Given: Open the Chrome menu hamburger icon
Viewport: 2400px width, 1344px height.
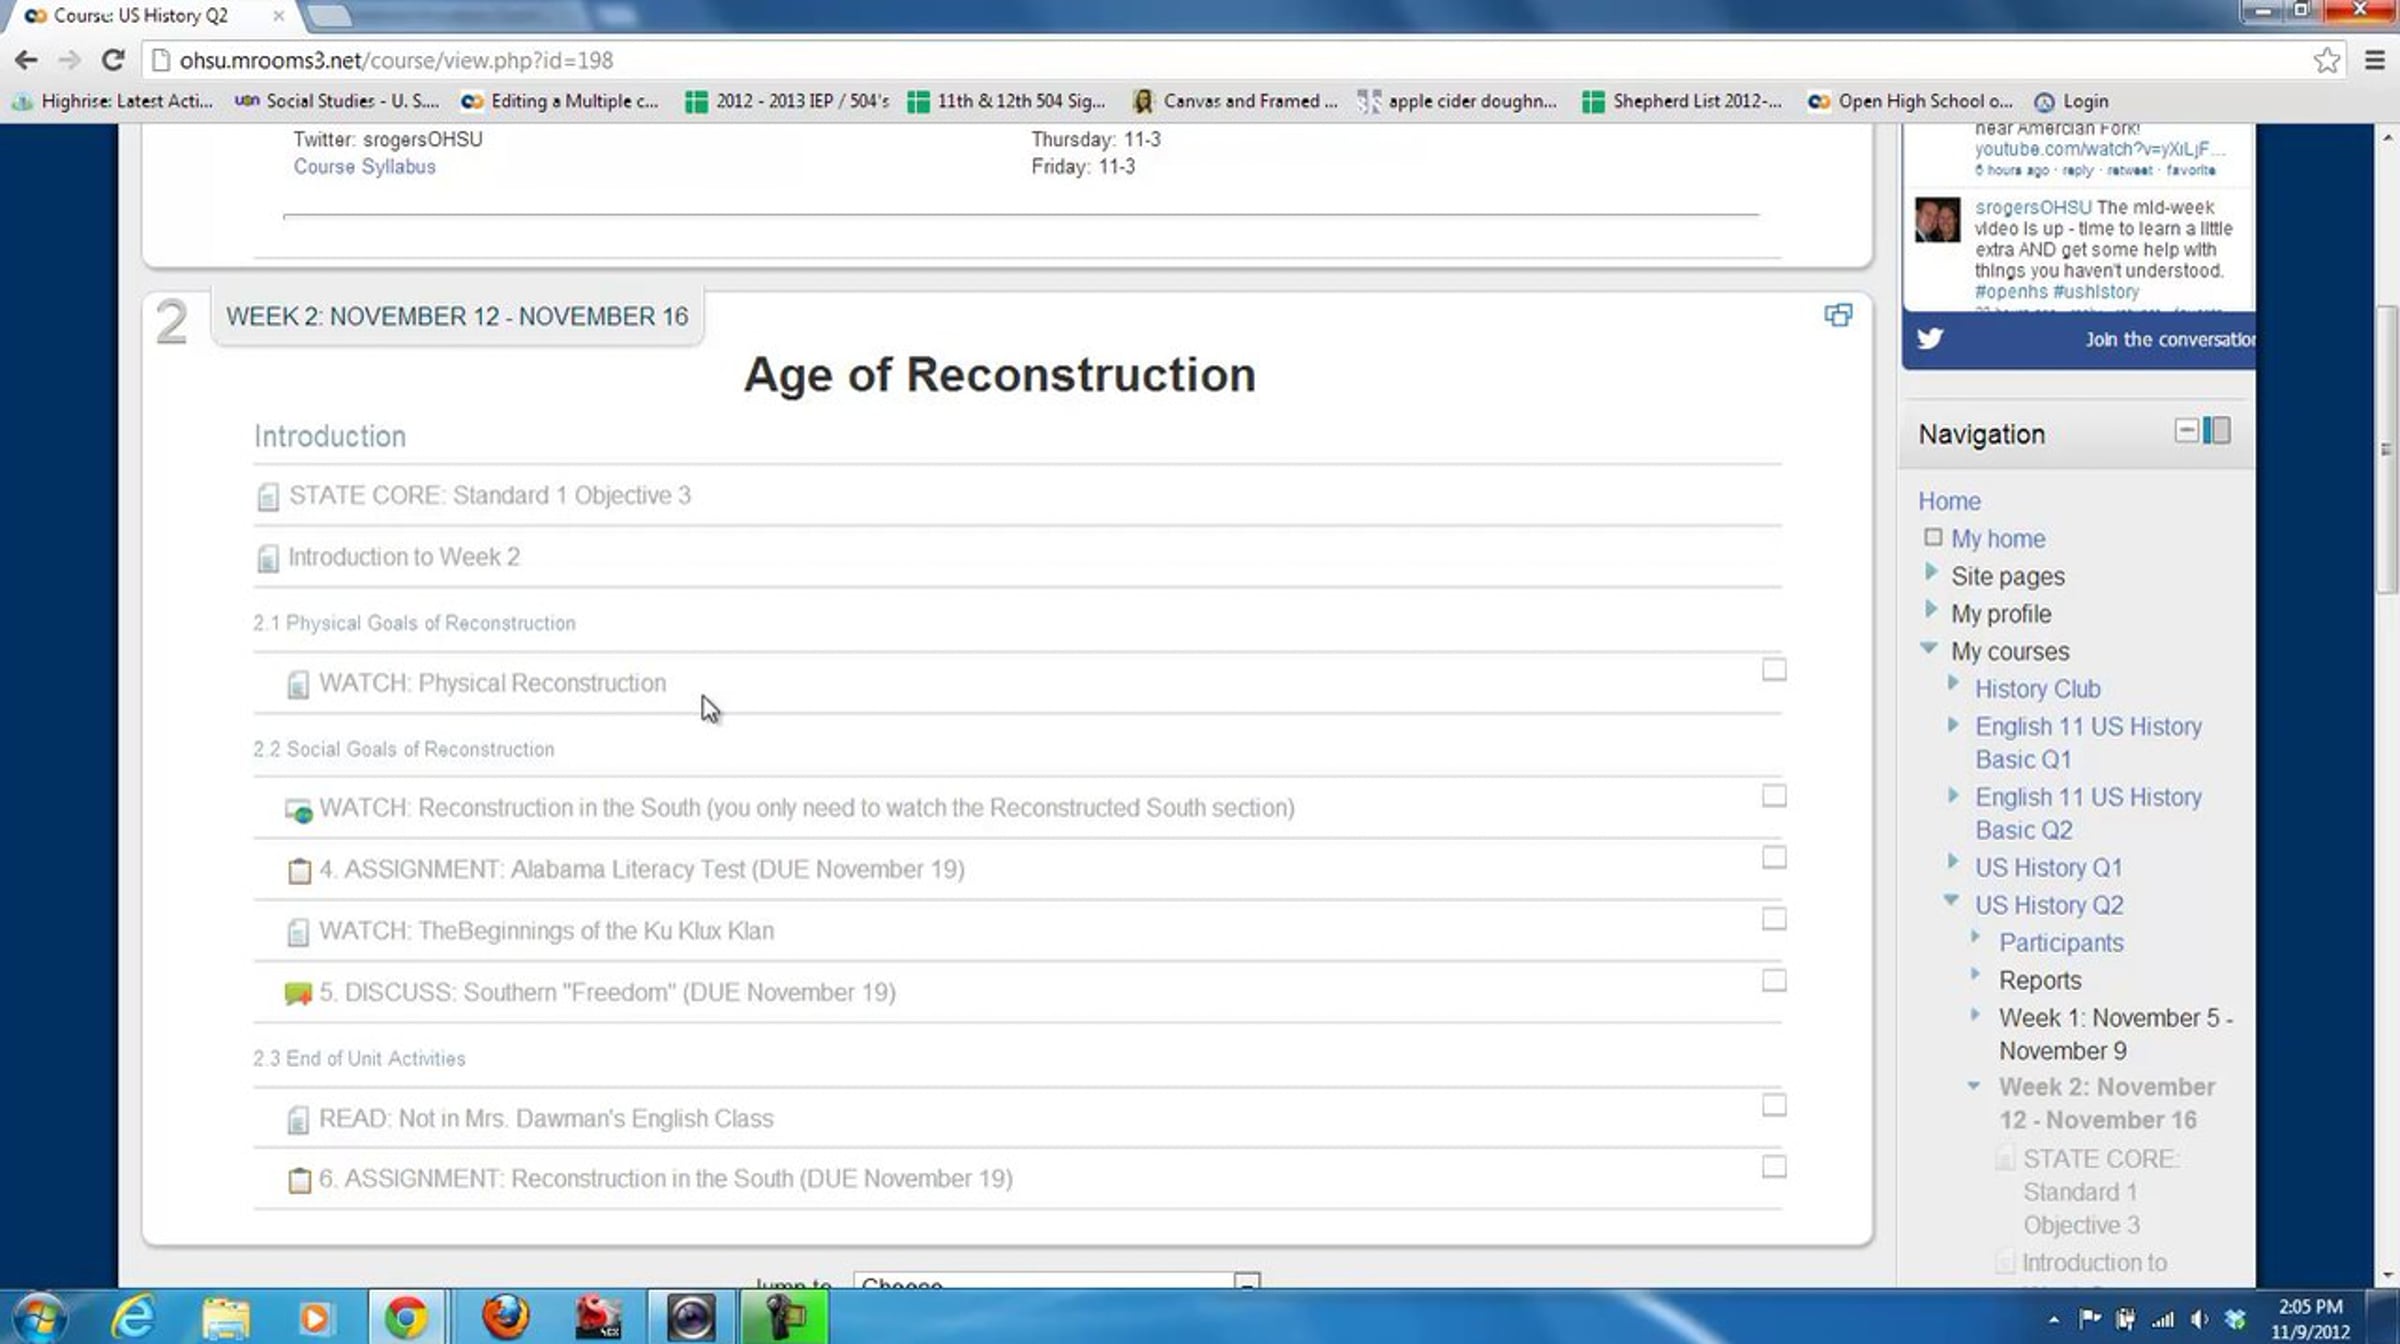Looking at the screenshot, I should tap(2375, 60).
